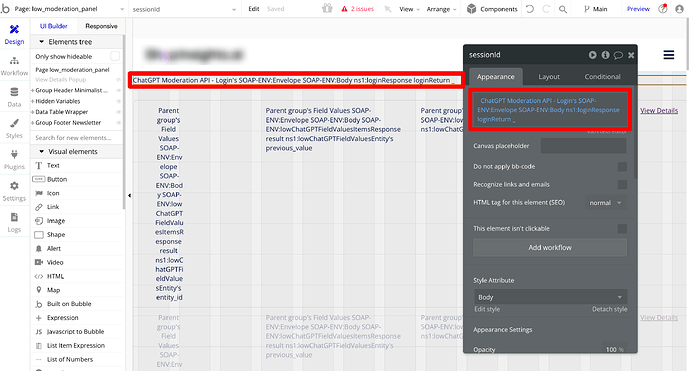Image resolution: width=689 pixels, height=371 pixels.
Task: Click the hamburger menu on the canvas
Action: point(669,55)
